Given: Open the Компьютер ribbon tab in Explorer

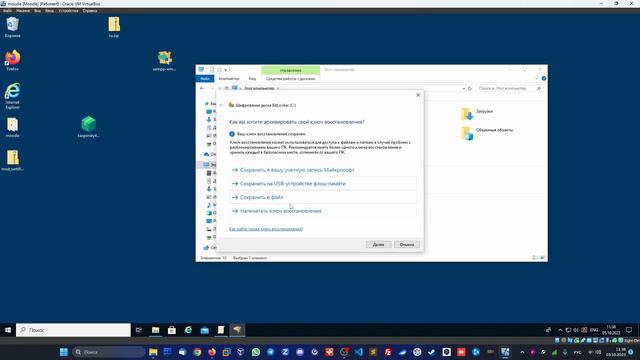Looking at the screenshot, I should pos(229,78).
